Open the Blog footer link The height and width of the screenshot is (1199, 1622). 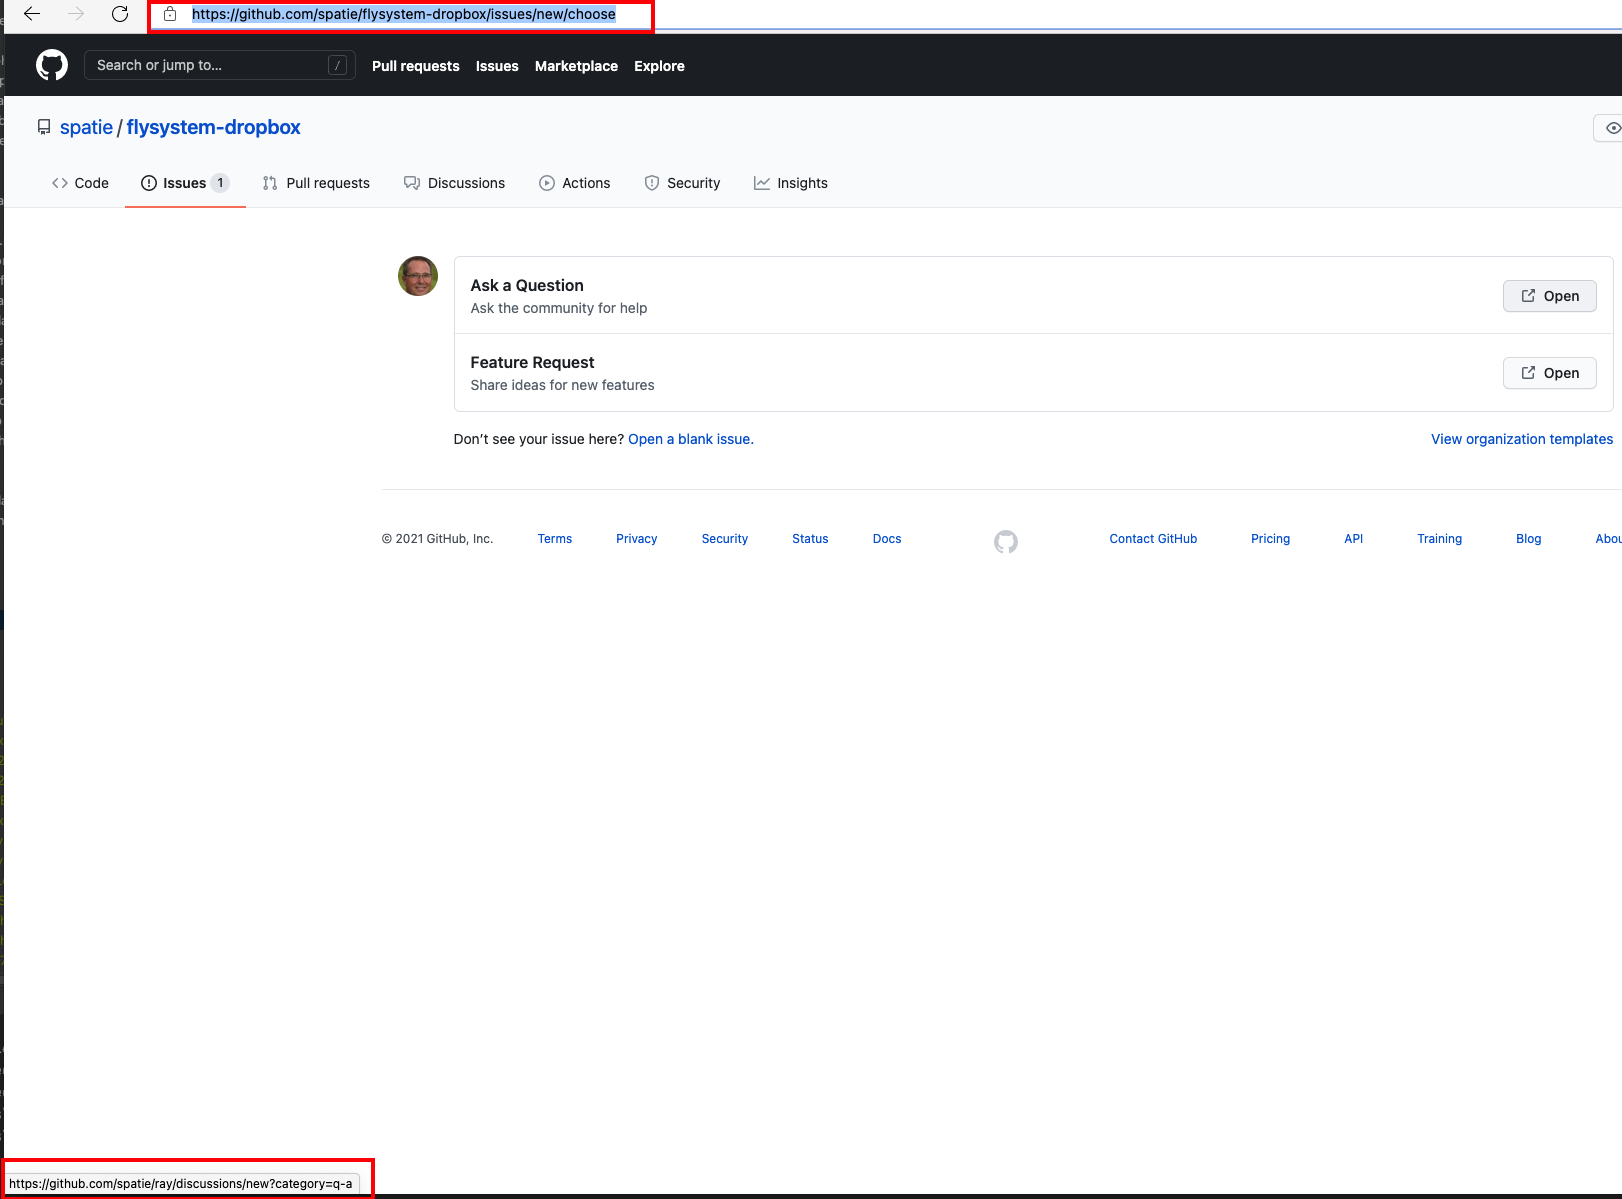pyautogui.click(x=1528, y=539)
